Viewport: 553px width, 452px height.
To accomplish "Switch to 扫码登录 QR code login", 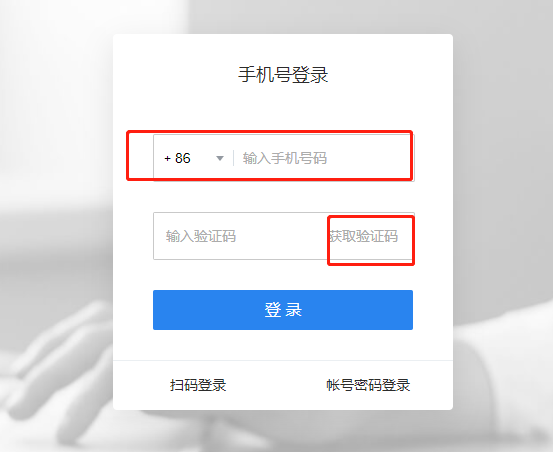I will 198,385.
